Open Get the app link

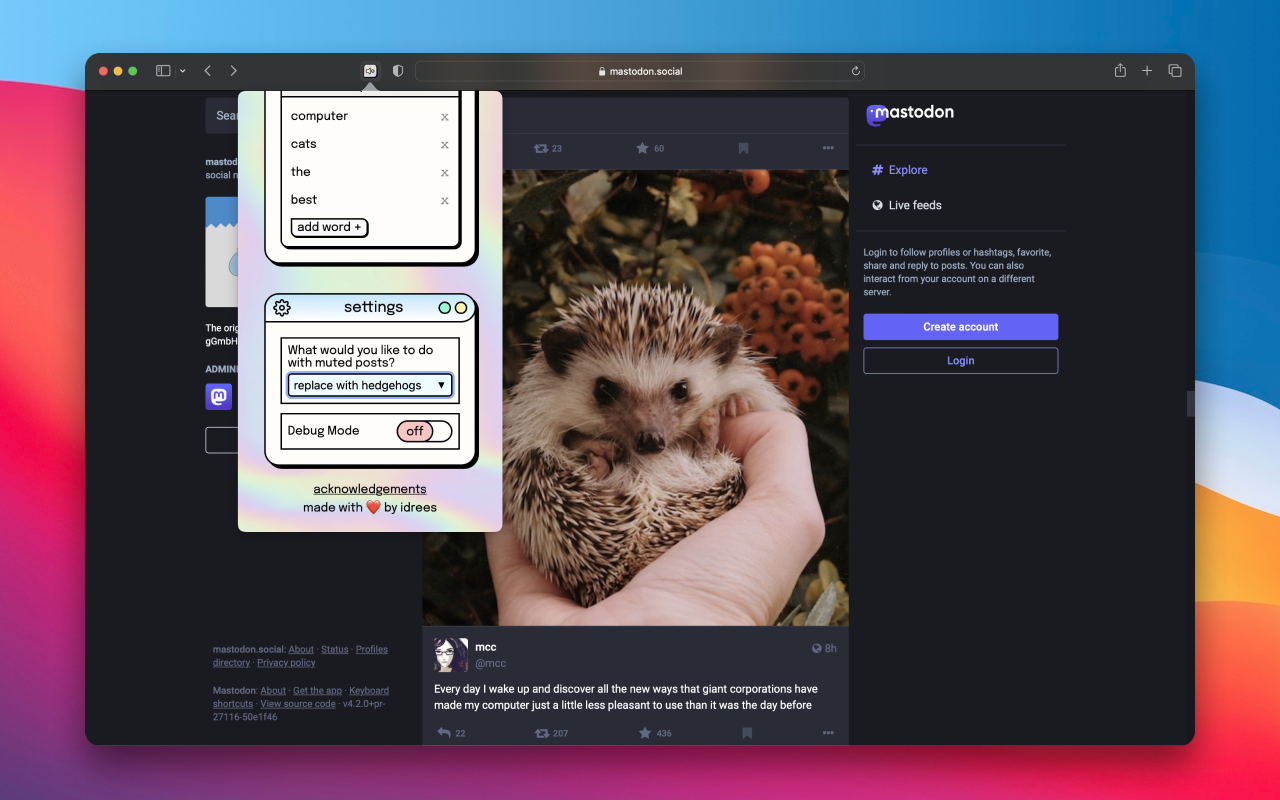click(x=318, y=691)
